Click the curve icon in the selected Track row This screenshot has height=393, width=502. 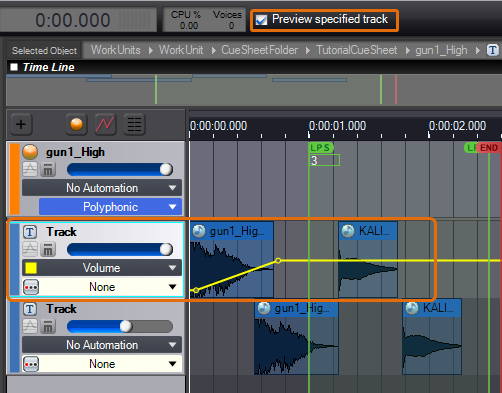click(x=30, y=249)
